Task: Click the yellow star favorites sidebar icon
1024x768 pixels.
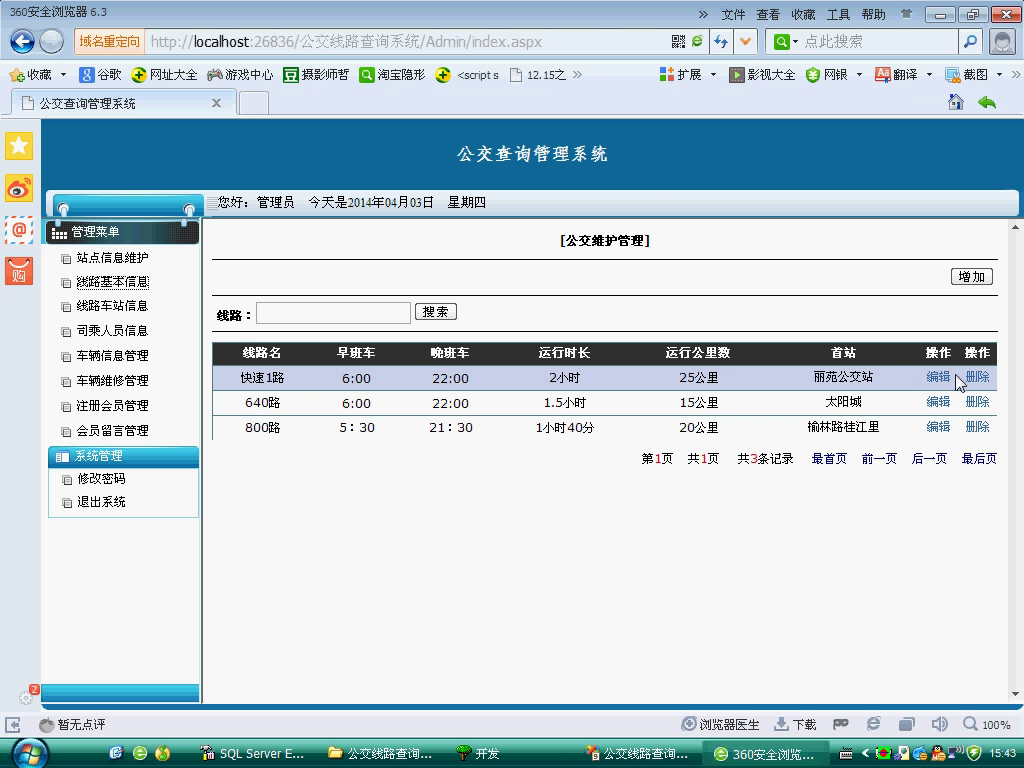Action: coord(19,146)
